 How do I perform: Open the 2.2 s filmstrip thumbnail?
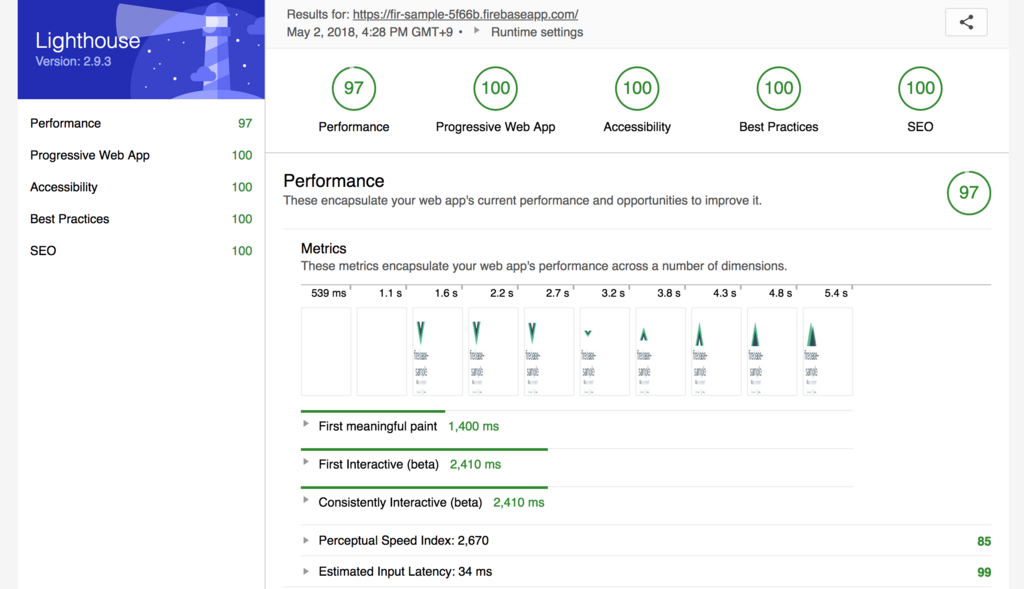tap(493, 351)
